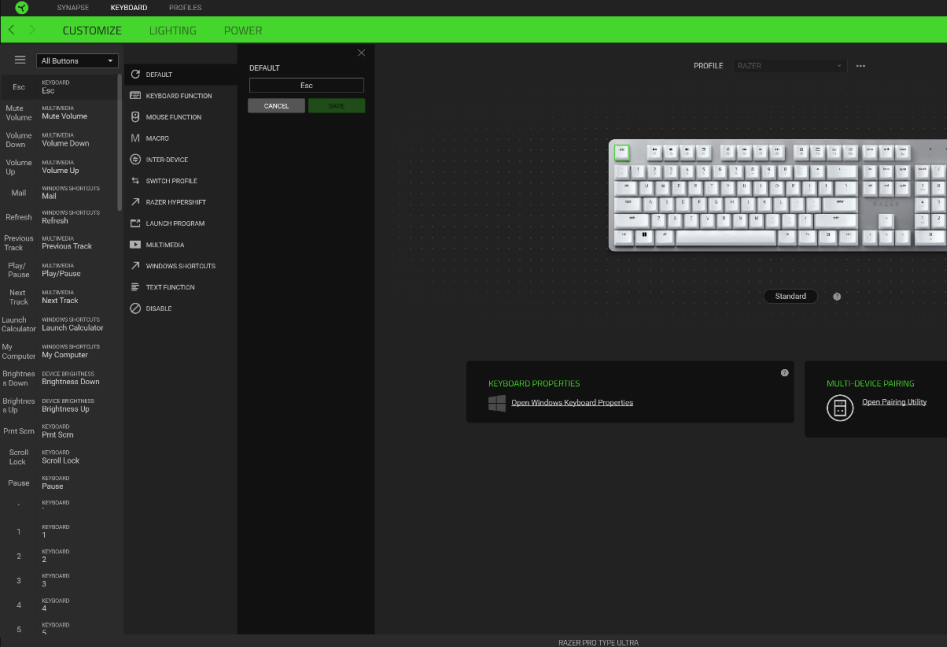
Task: Open the profile options ellipsis menu
Action: tap(860, 65)
